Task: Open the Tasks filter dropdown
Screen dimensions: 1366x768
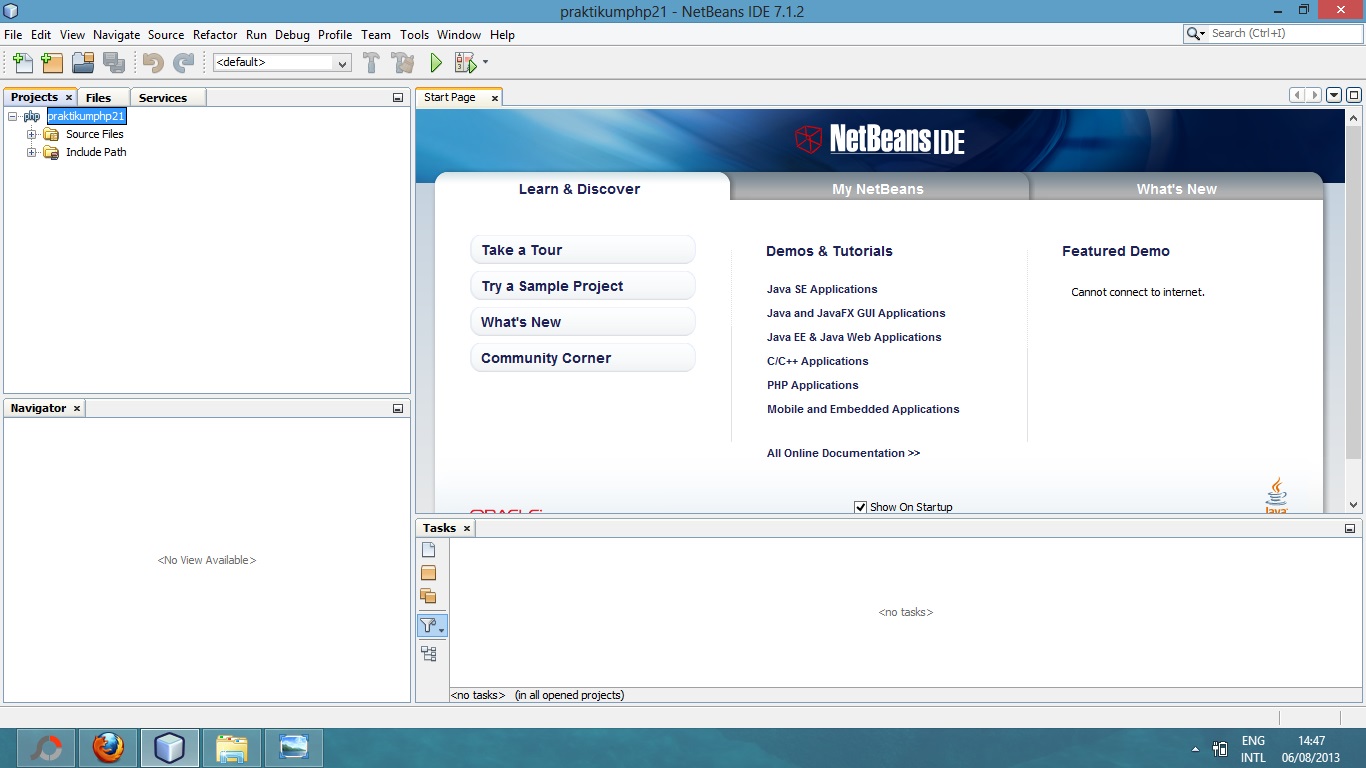Action: (x=432, y=626)
